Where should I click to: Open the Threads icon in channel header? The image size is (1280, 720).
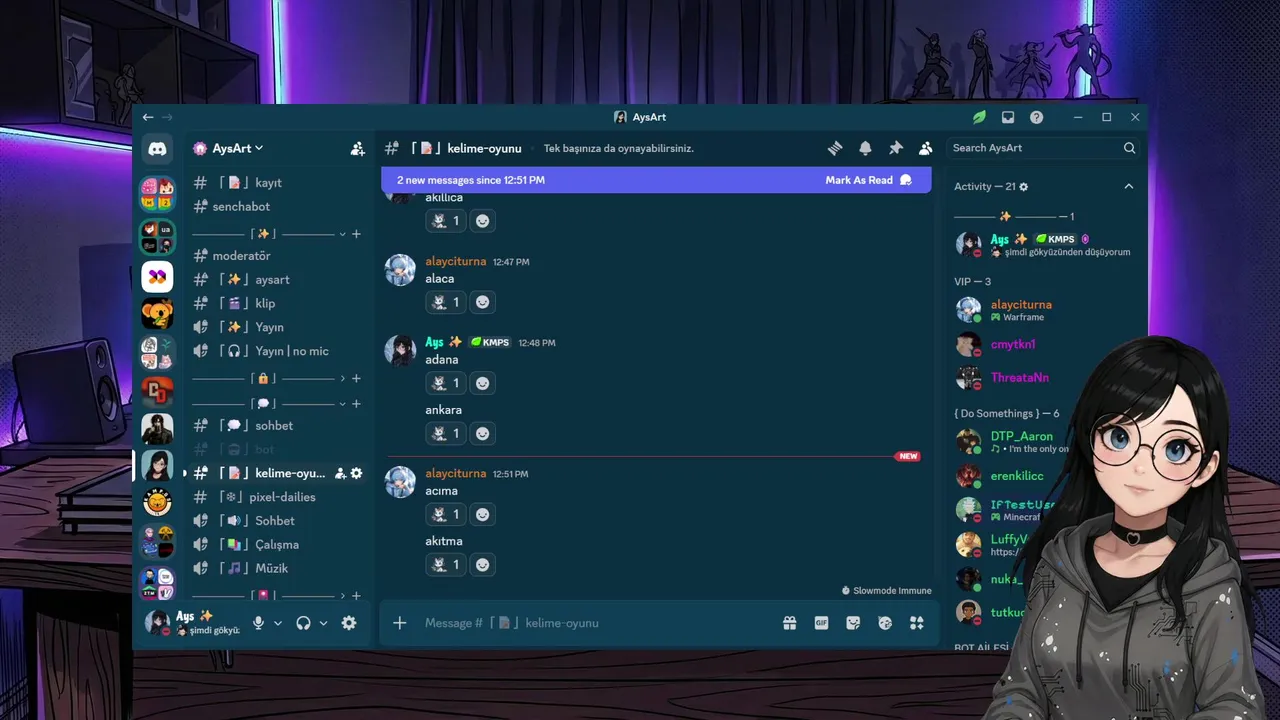pos(835,148)
